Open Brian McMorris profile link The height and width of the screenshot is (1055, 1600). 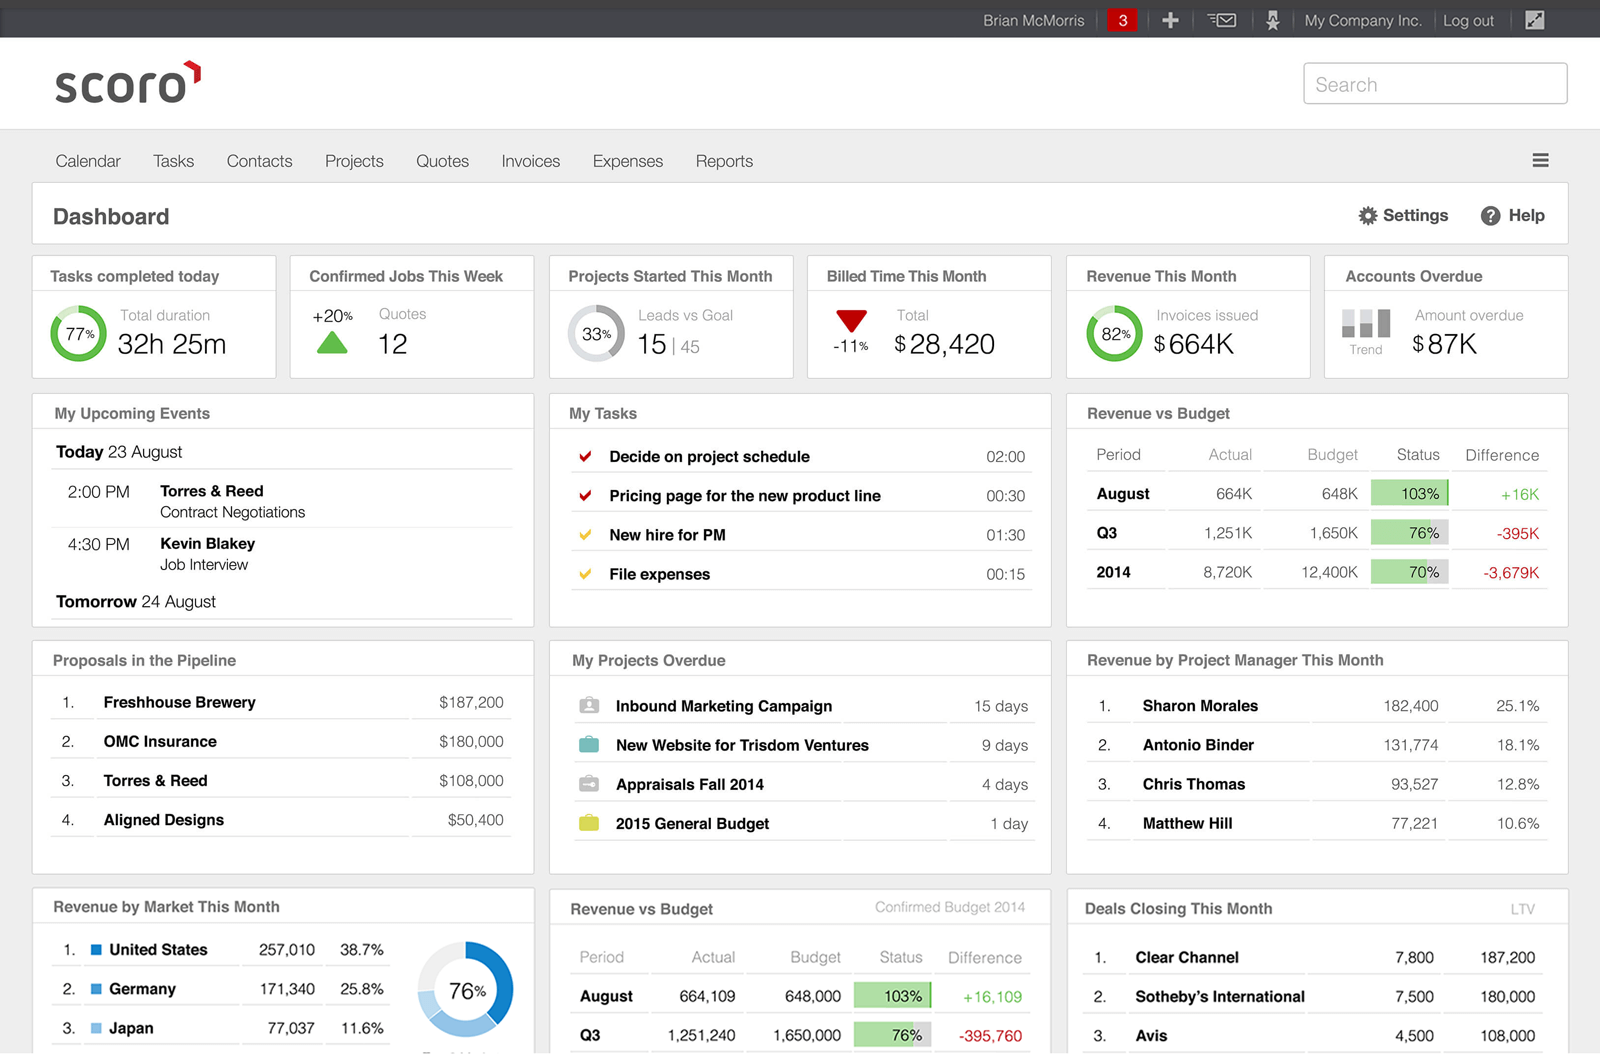(1034, 21)
